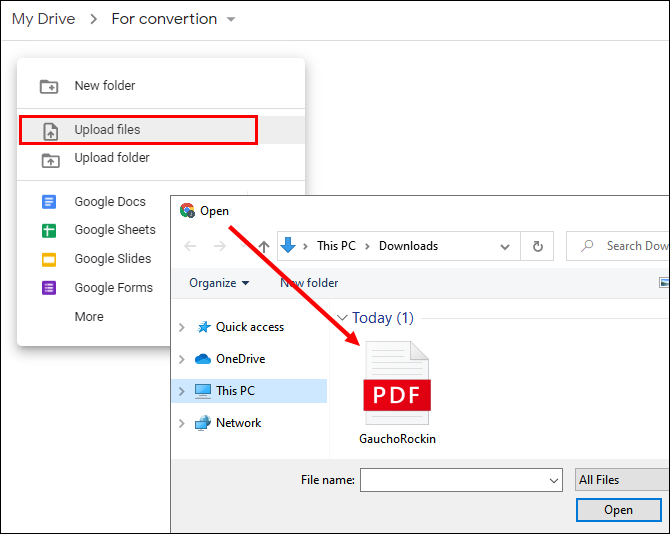The width and height of the screenshot is (670, 534).
Task: Open the For convertion folder dropdown
Action: (x=231, y=19)
